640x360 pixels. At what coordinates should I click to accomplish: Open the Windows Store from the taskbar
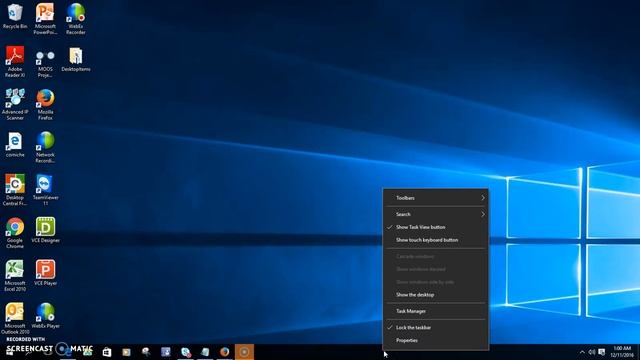click(x=107, y=352)
